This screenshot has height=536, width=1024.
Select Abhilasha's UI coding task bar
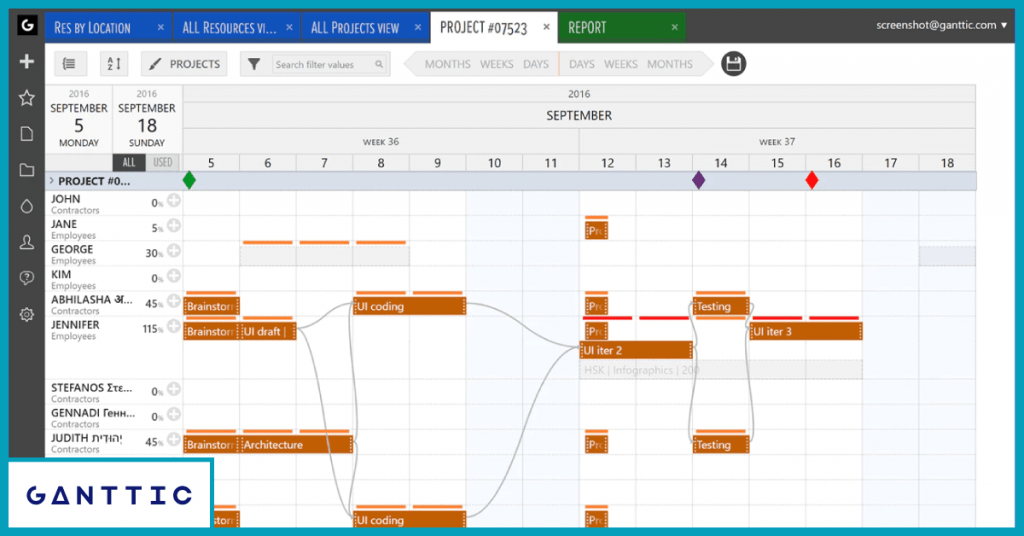coord(409,306)
